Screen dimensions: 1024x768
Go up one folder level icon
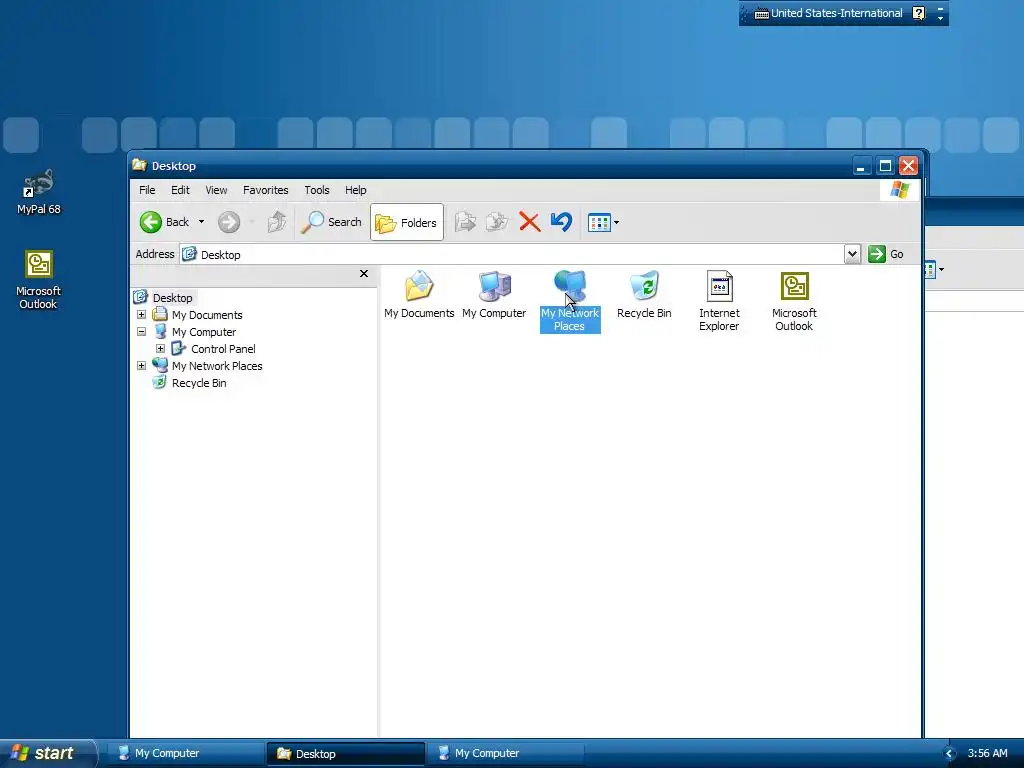pos(277,222)
